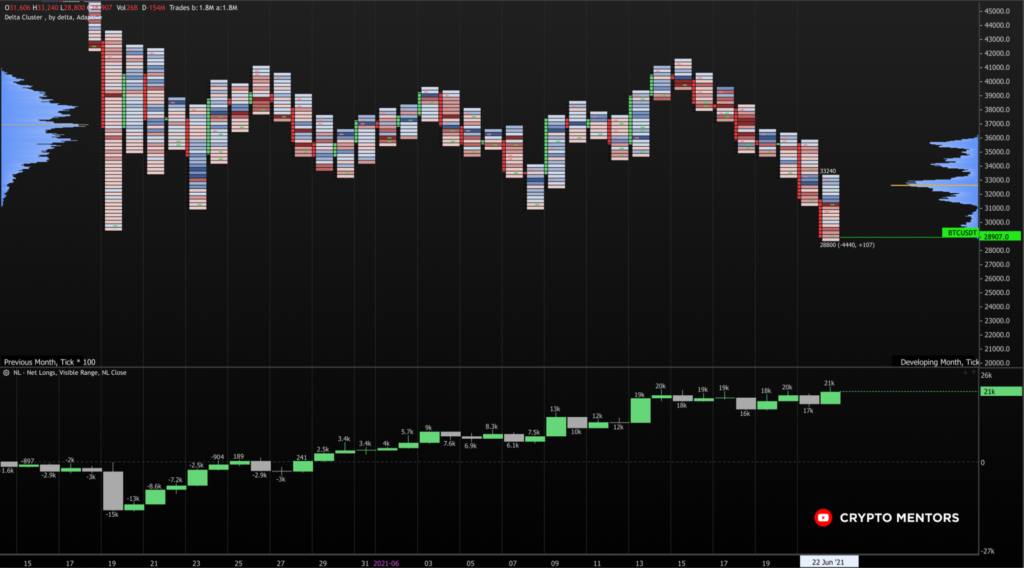Click the YouTube logo beside Crypto Mentors
Viewport: 1024px width, 568px height.
823,518
